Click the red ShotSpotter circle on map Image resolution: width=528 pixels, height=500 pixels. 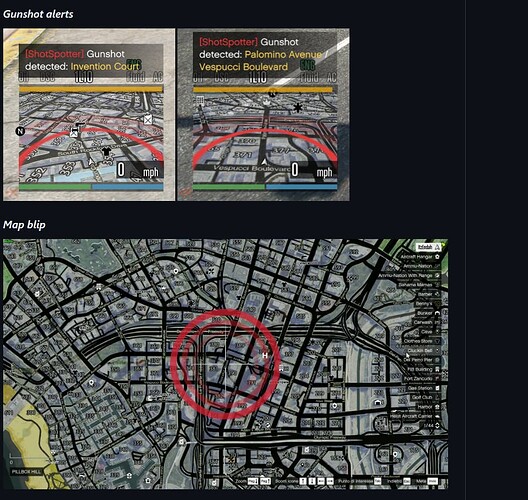click(x=225, y=365)
